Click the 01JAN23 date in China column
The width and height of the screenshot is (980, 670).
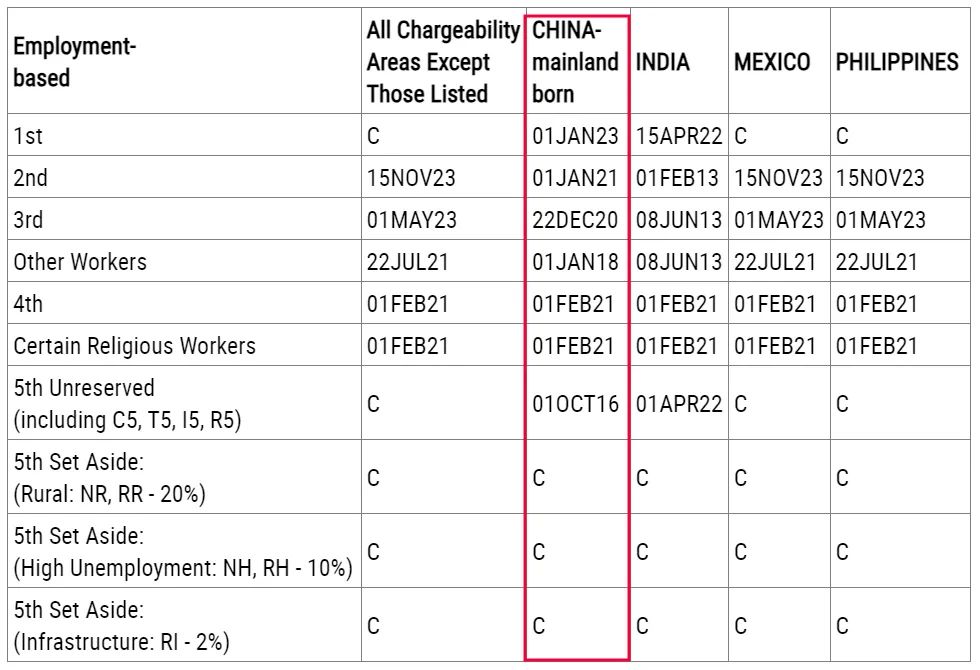[575, 136]
